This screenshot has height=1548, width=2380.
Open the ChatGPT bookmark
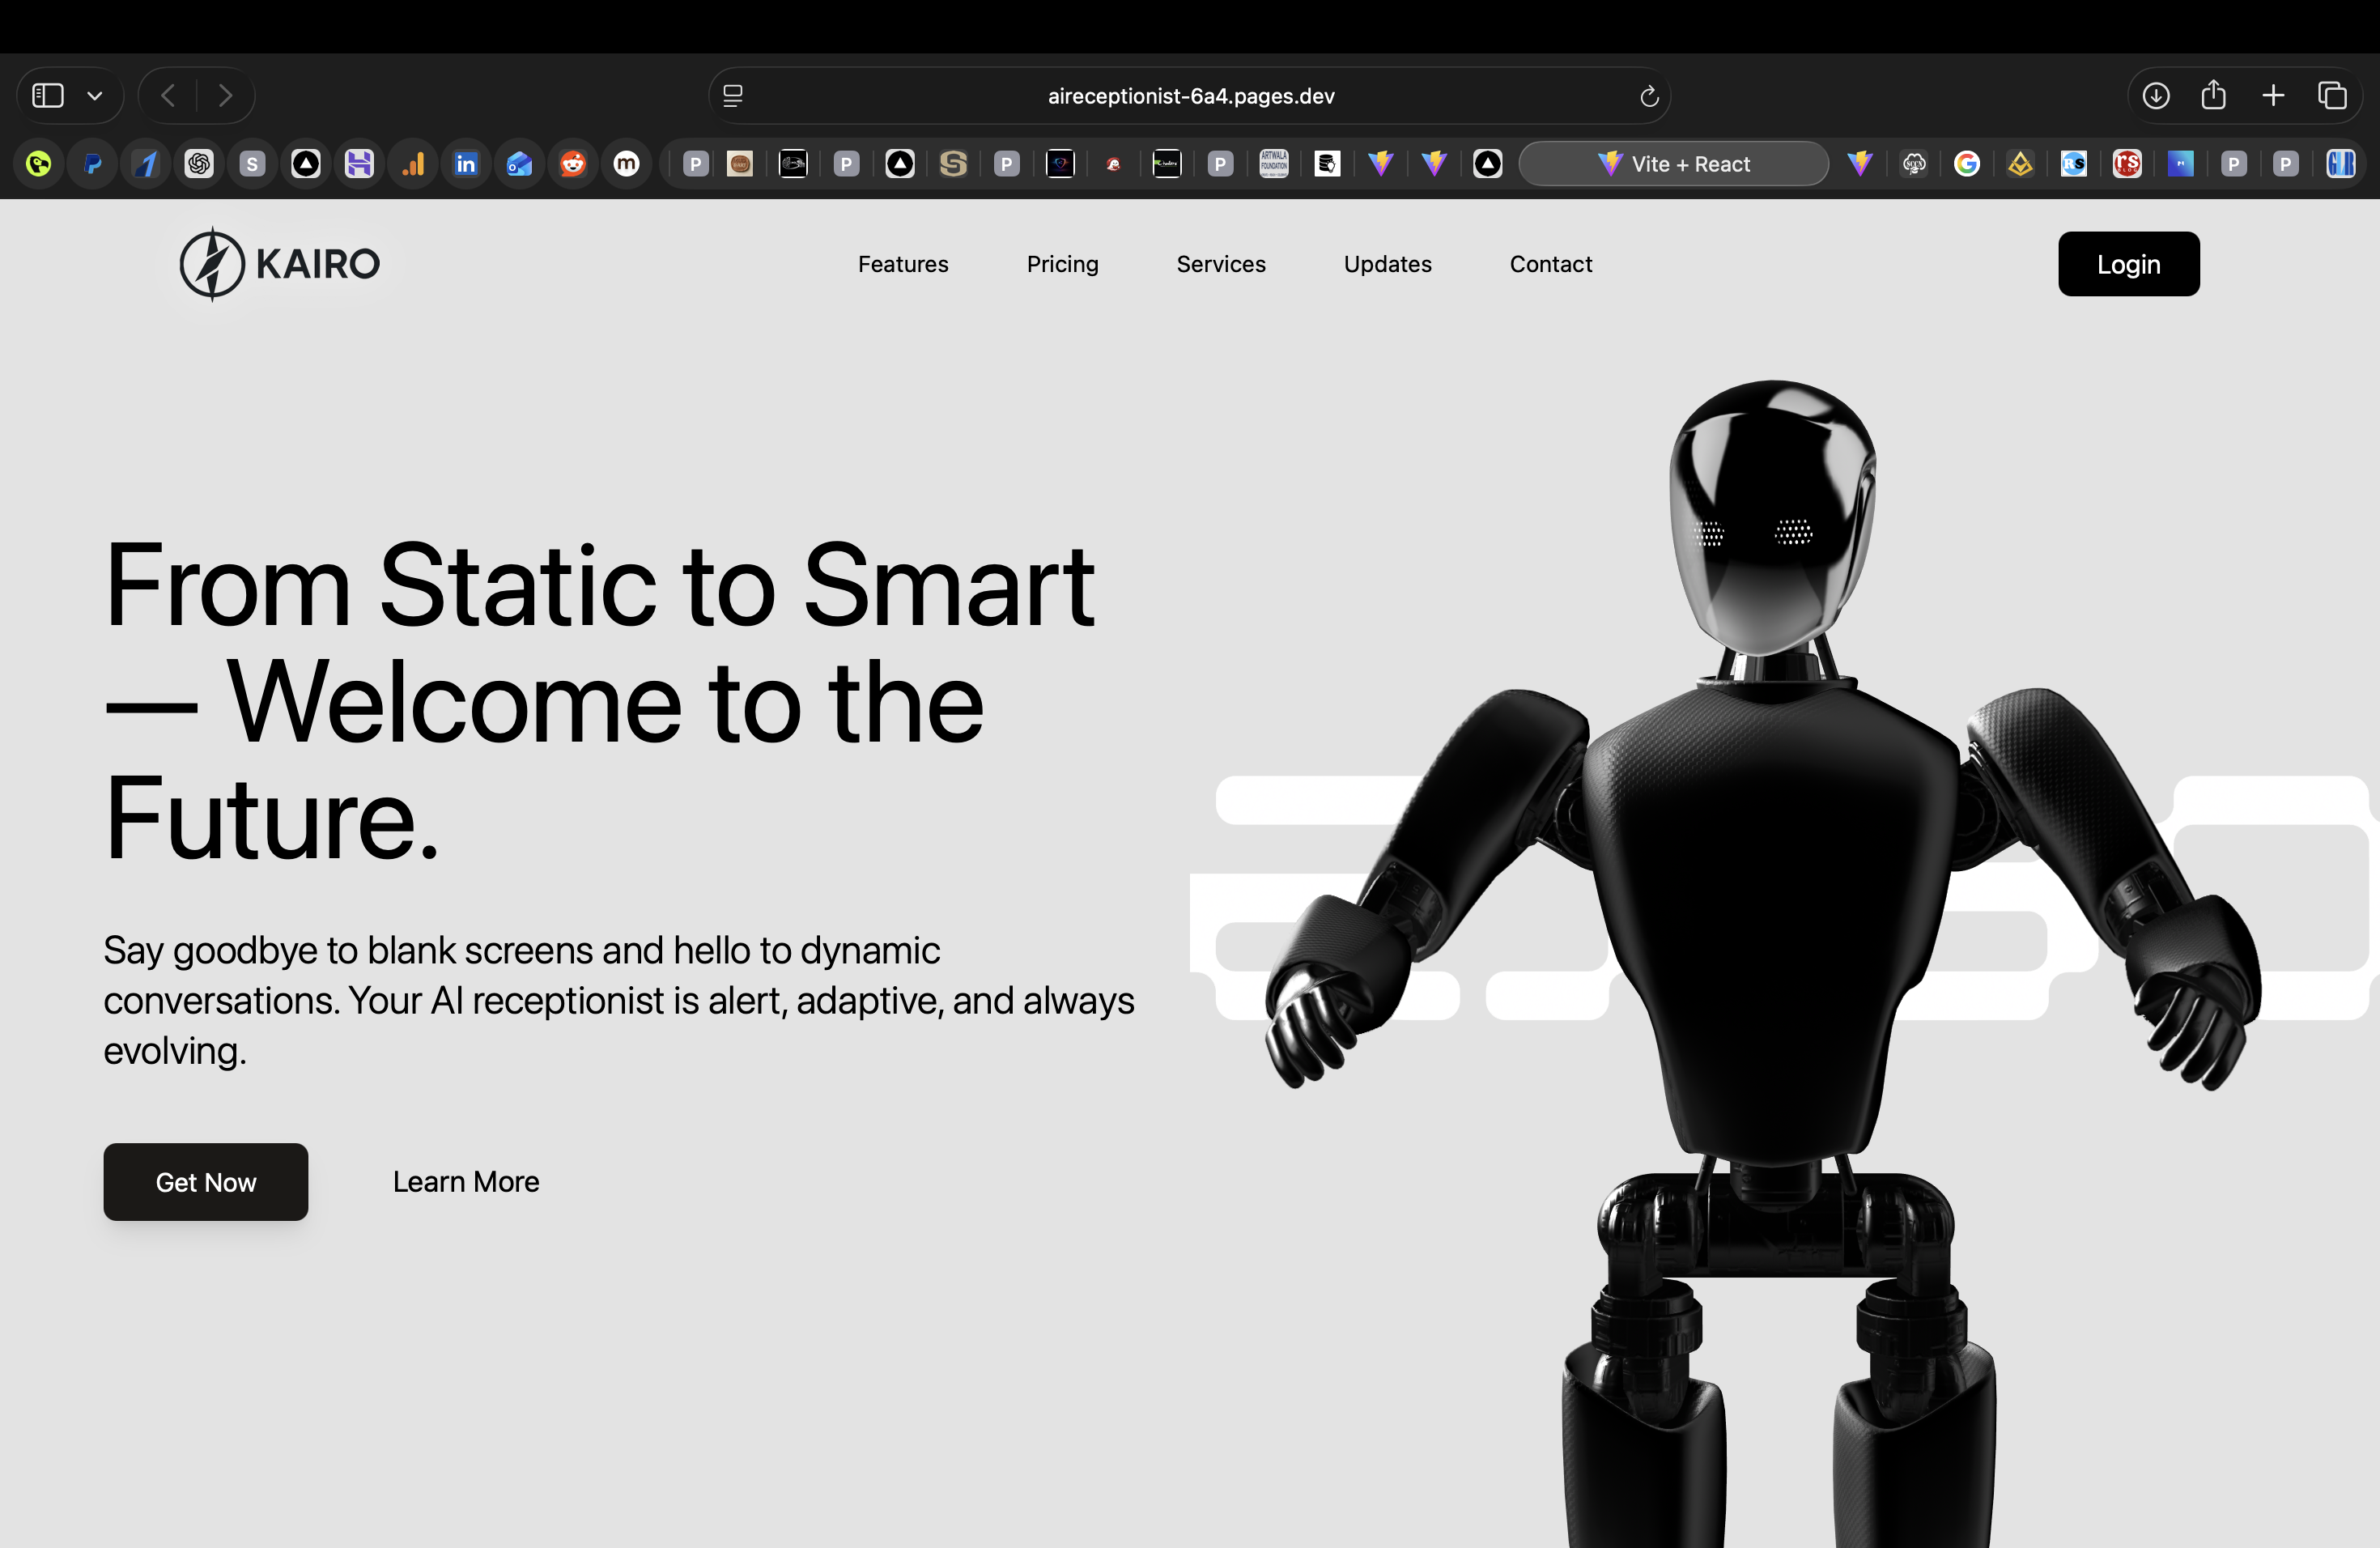click(199, 163)
